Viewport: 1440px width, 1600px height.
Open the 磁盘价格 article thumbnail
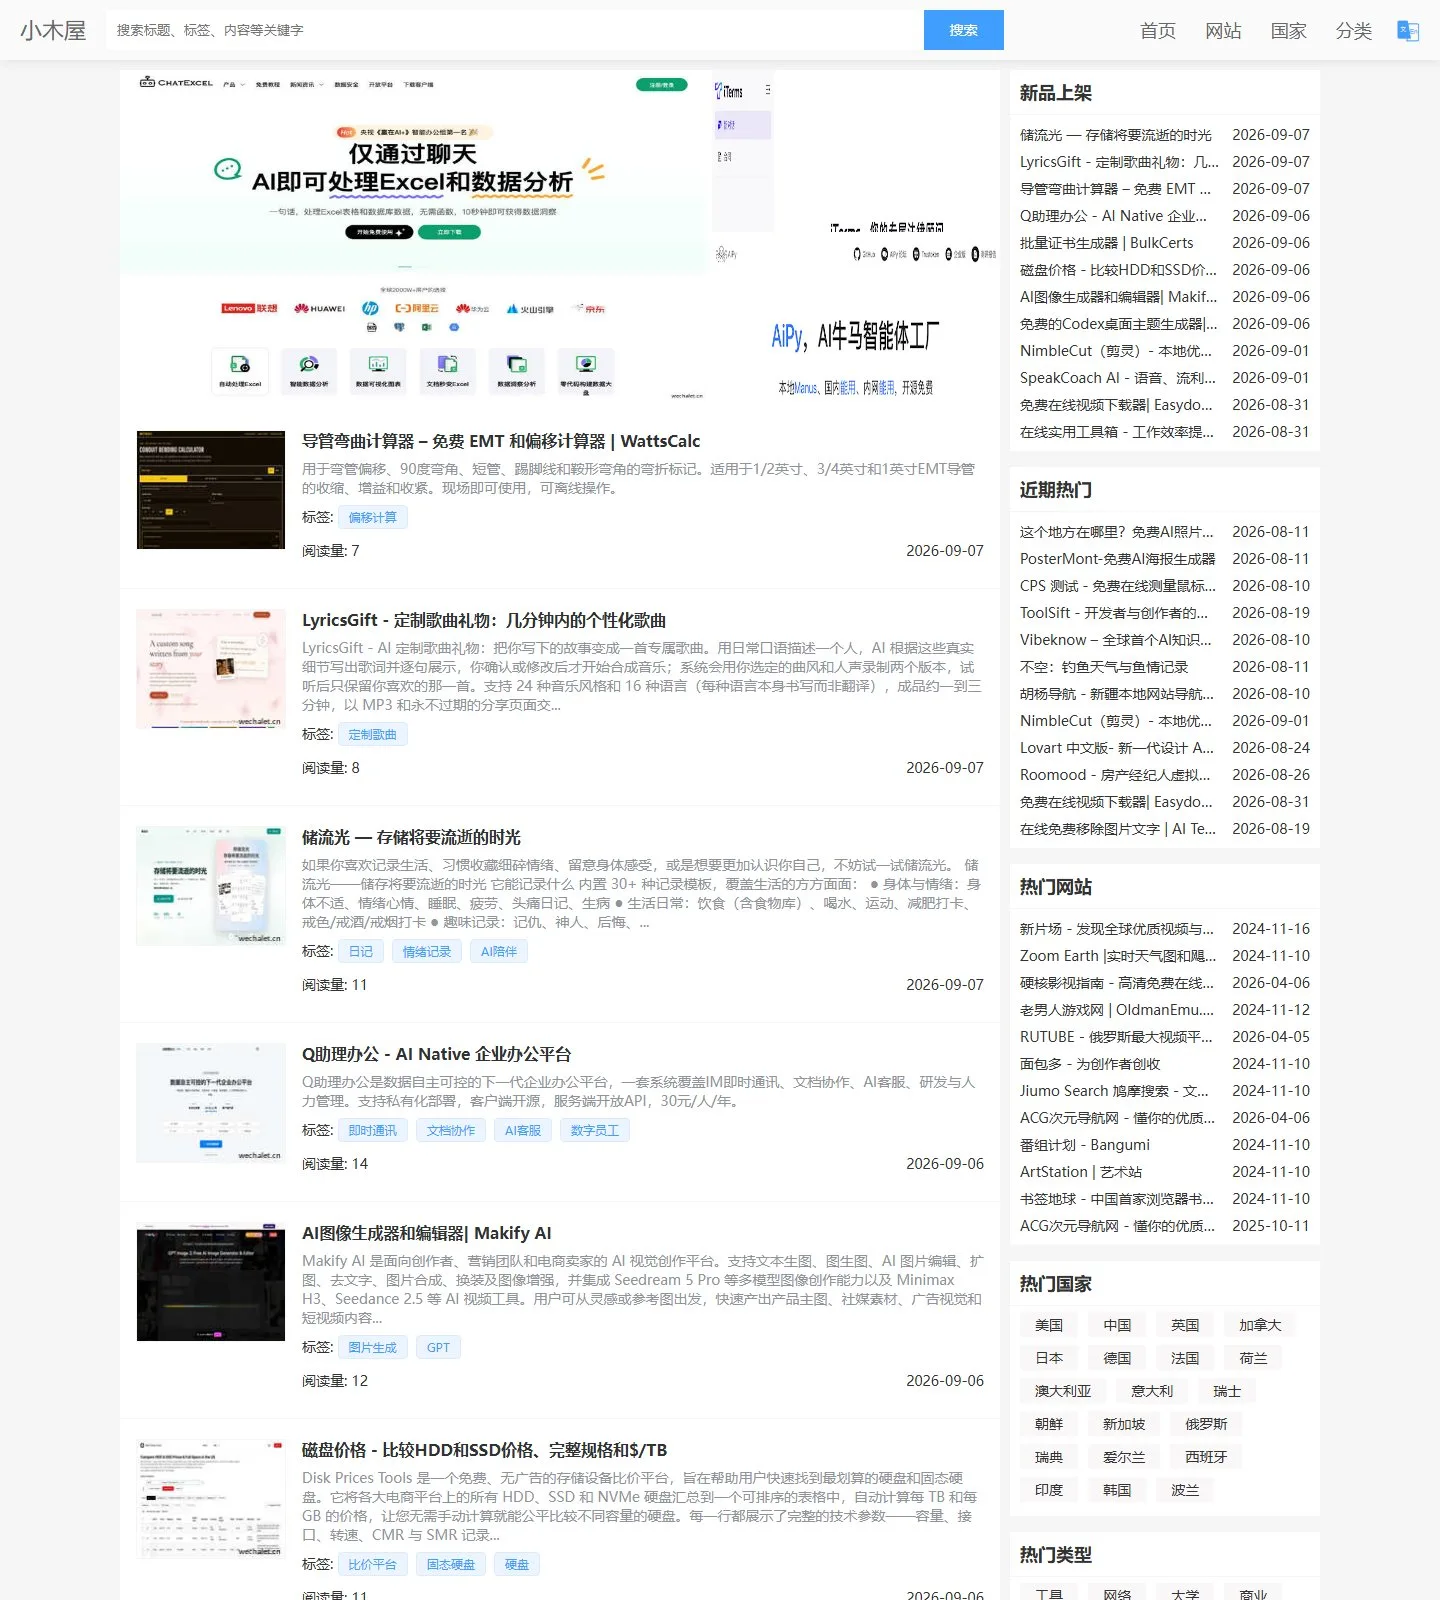point(211,1499)
